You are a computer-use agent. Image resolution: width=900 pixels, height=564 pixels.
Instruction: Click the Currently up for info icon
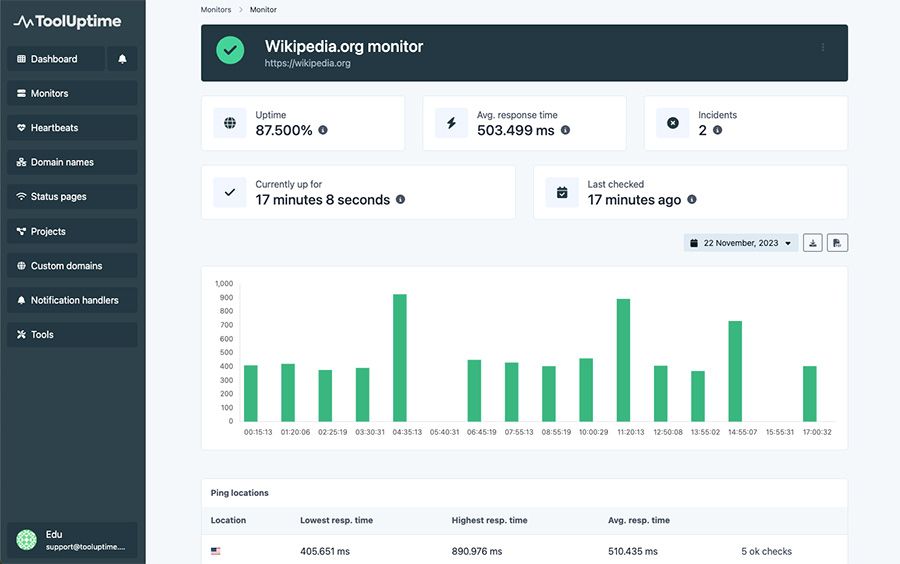pyautogui.click(x=401, y=199)
